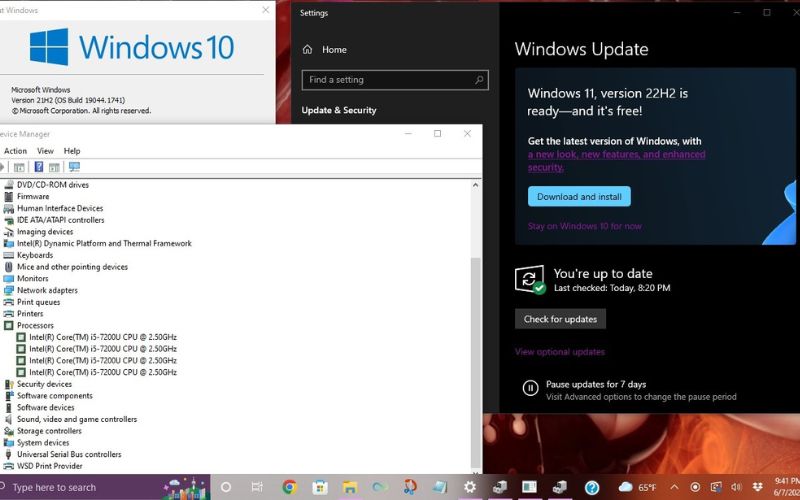The image size is (800, 500).
Task: Click the search magnifier in Find a setting
Action: tap(479, 80)
